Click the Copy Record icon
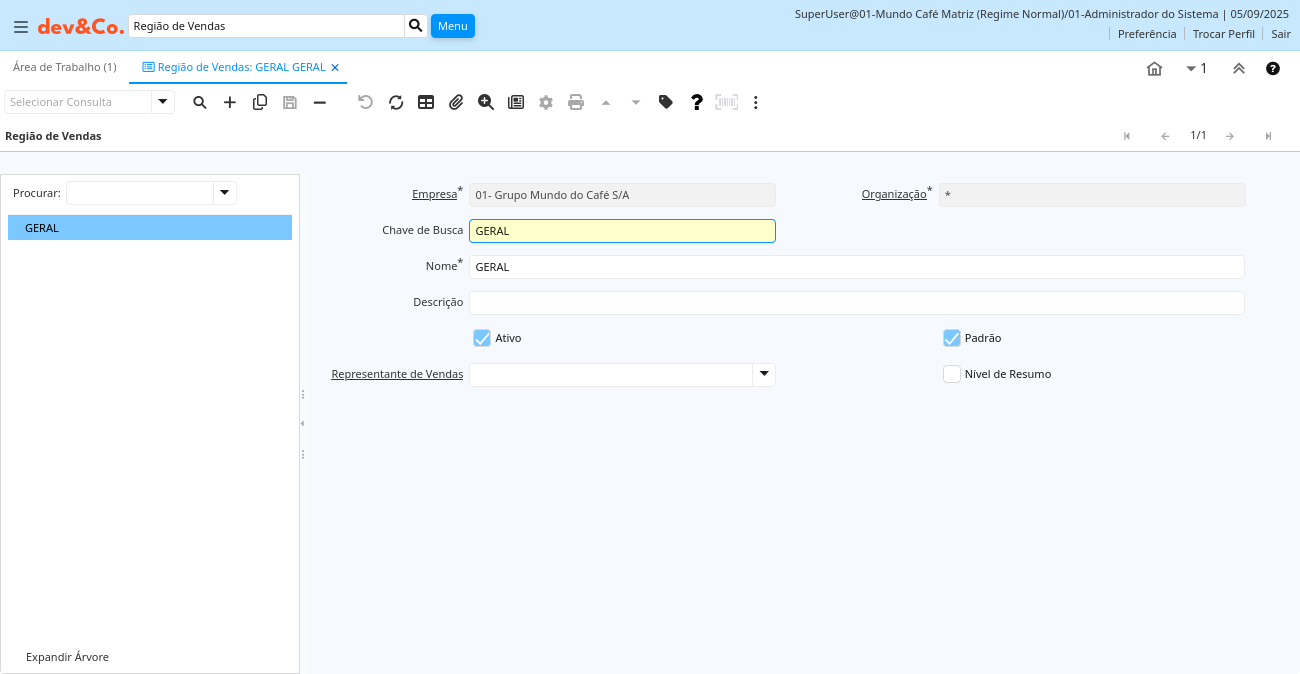 (260, 102)
